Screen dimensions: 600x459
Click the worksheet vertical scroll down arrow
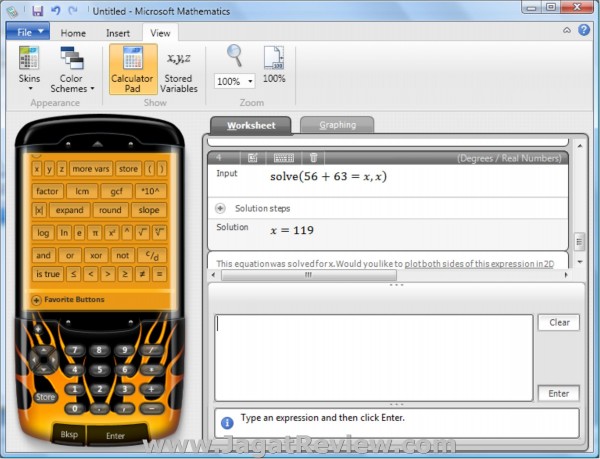click(x=580, y=262)
